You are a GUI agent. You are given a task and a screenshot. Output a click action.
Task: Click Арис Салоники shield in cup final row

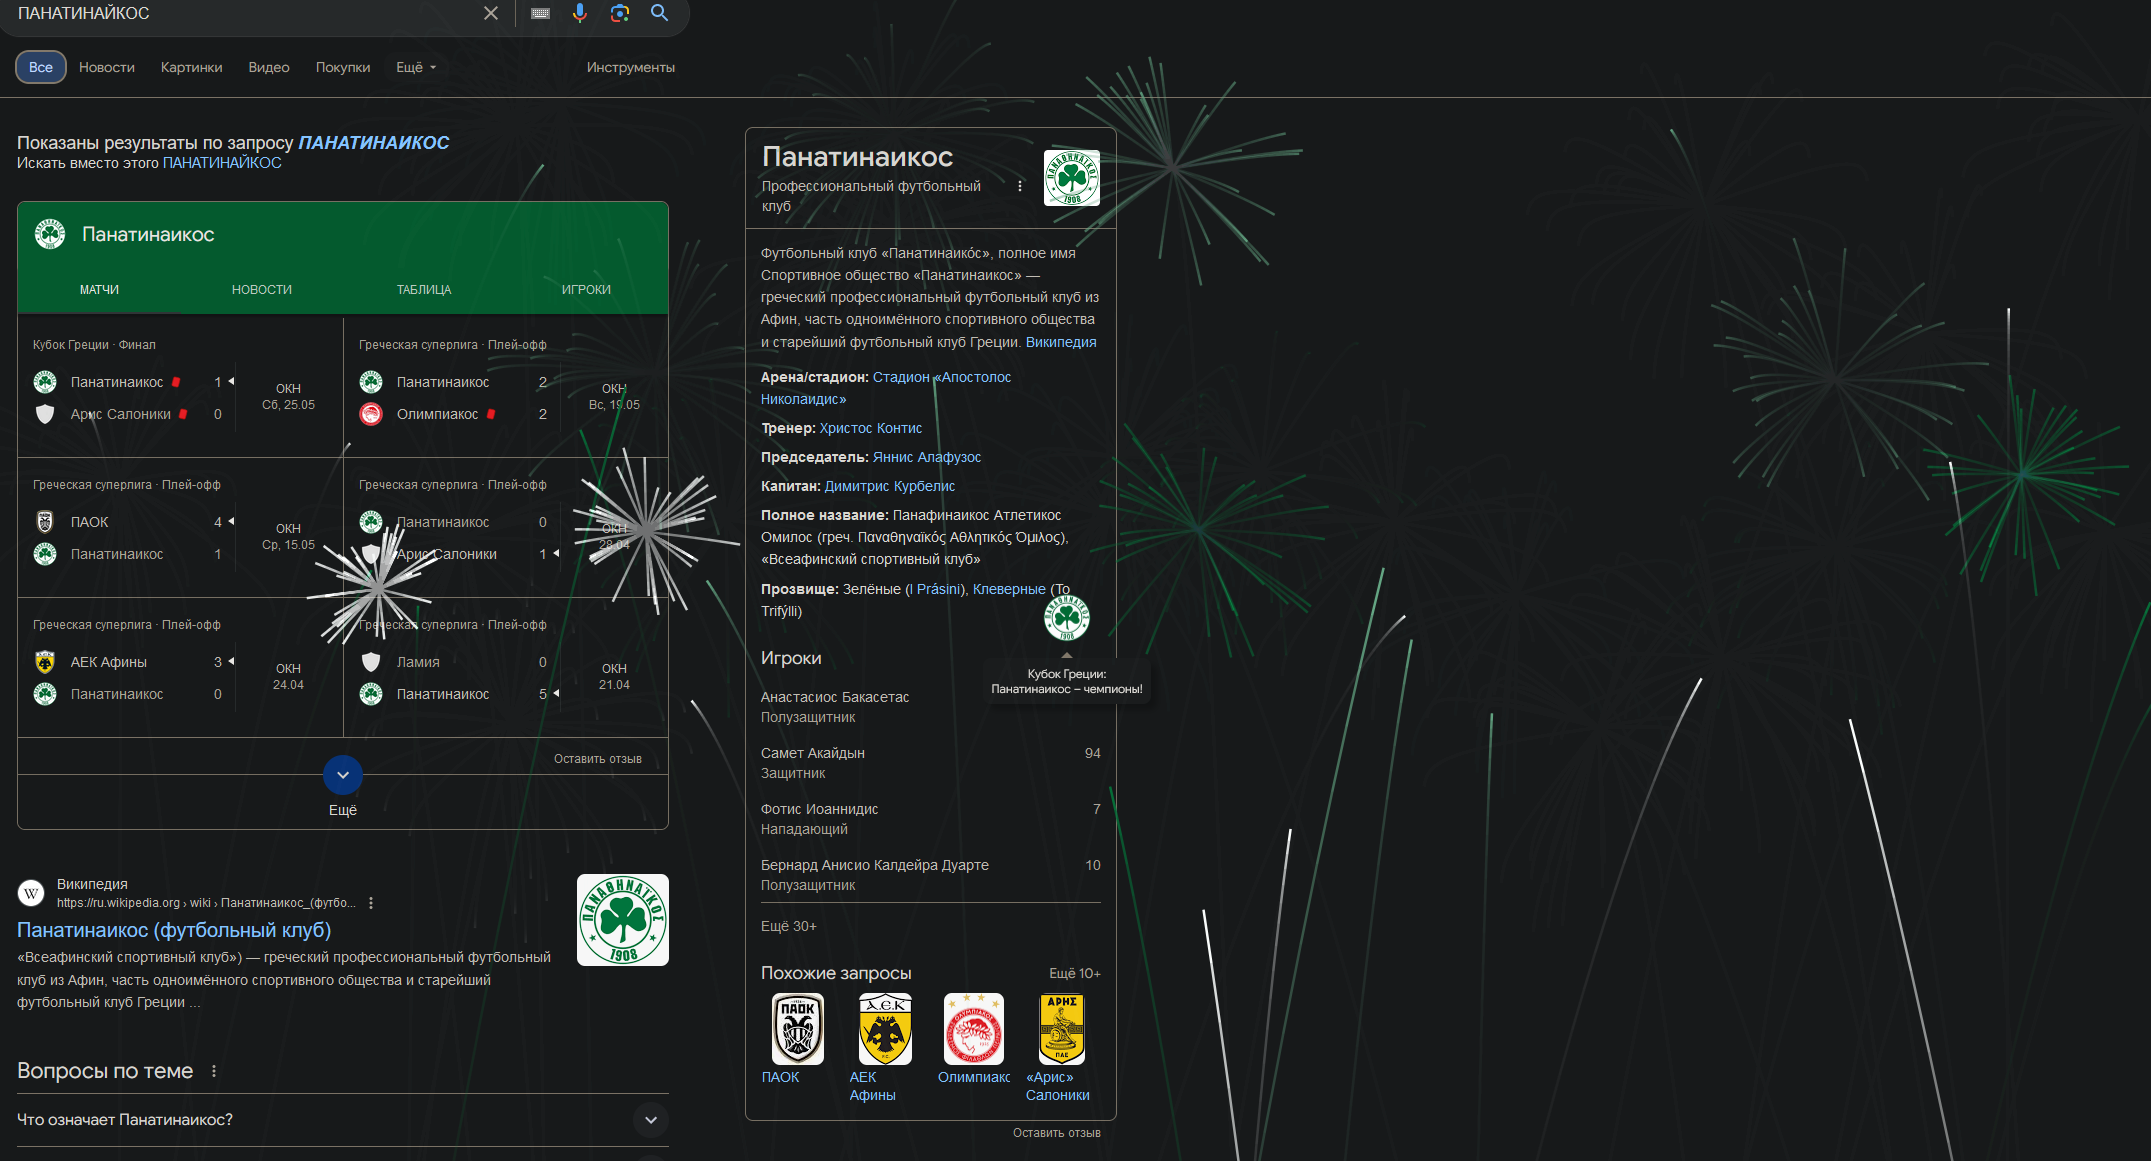45,414
